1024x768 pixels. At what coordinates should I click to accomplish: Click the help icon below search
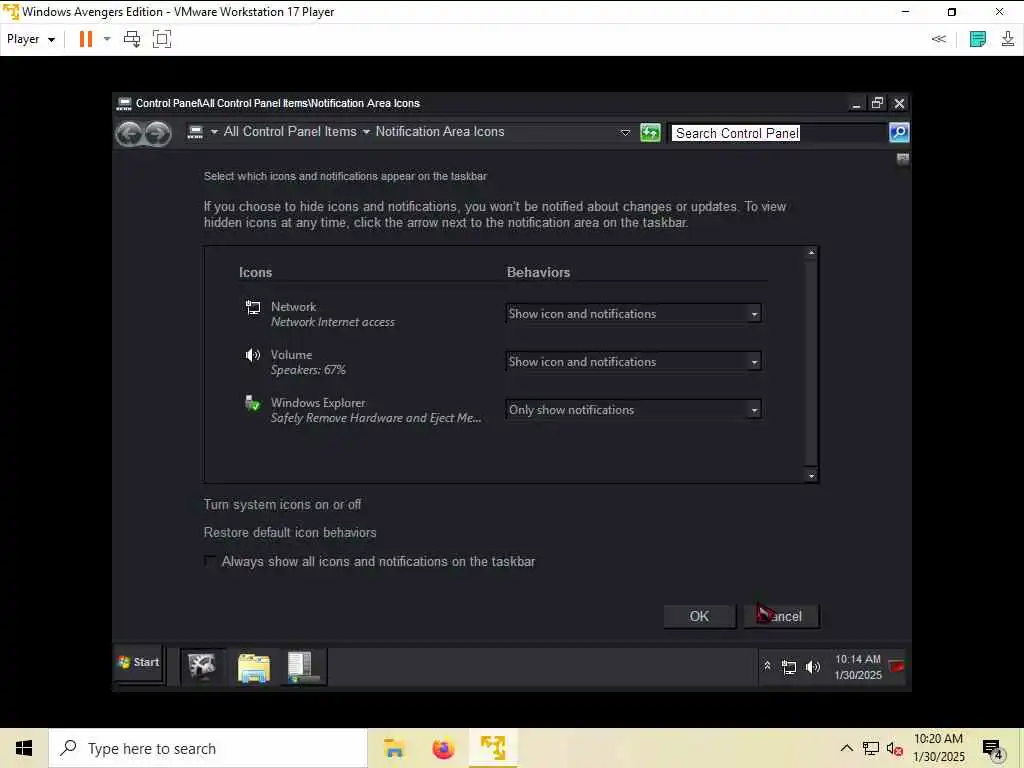point(903,159)
